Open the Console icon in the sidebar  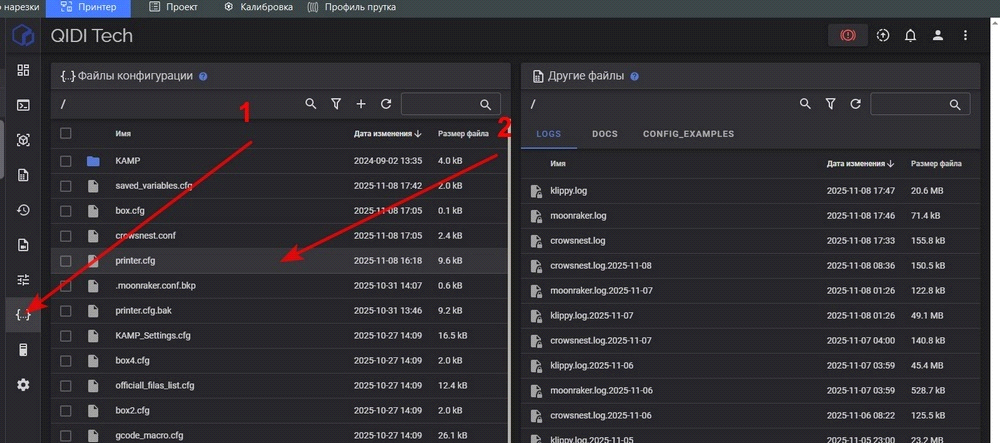tap(23, 104)
